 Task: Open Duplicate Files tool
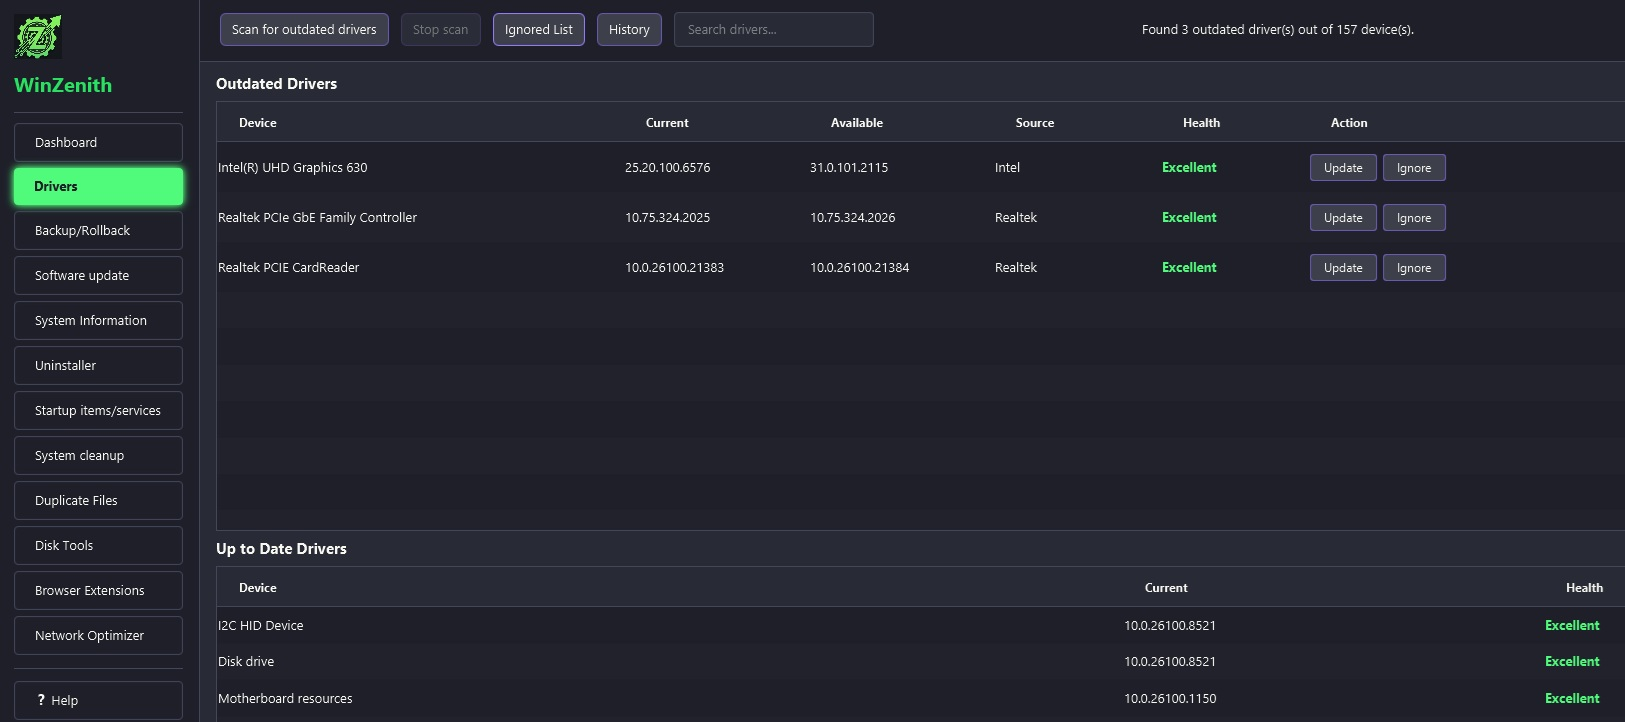[x=98, y=500]
